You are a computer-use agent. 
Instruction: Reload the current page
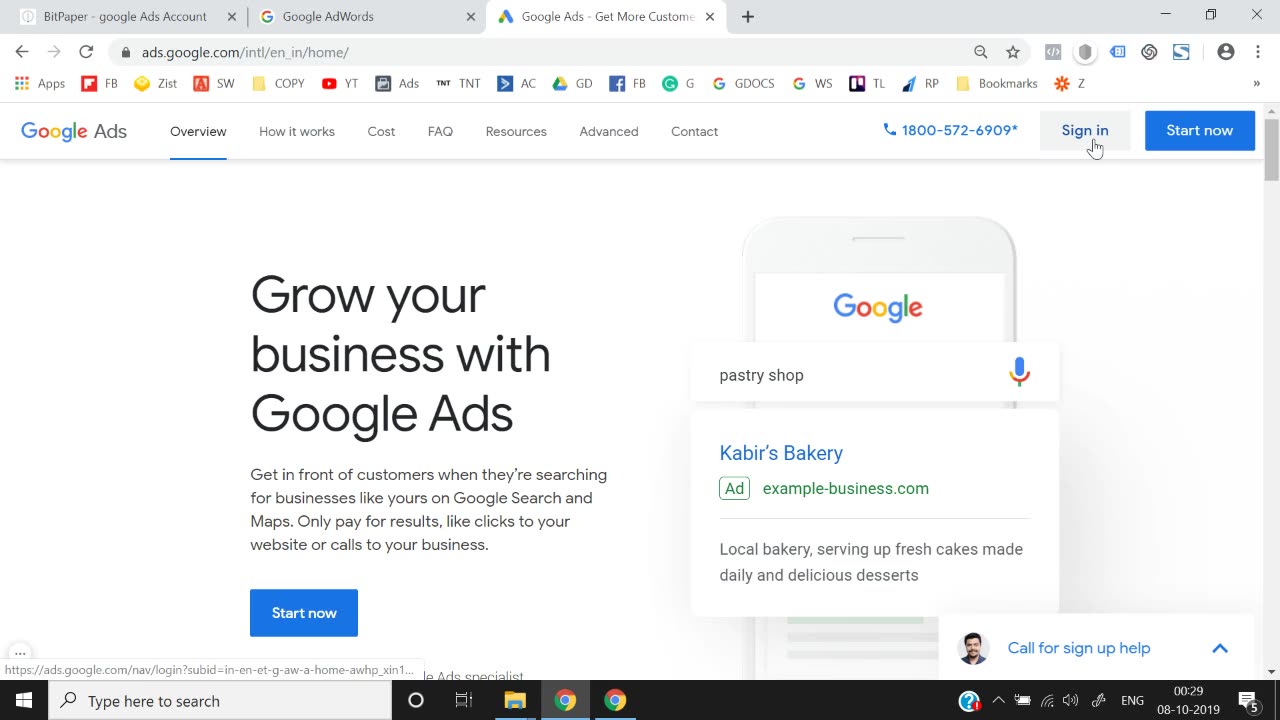click(x=86, y=52)
